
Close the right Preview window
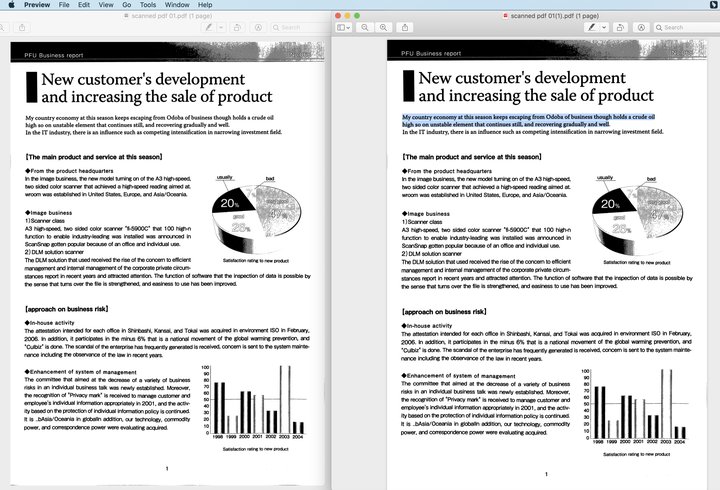tap(338, 16)
